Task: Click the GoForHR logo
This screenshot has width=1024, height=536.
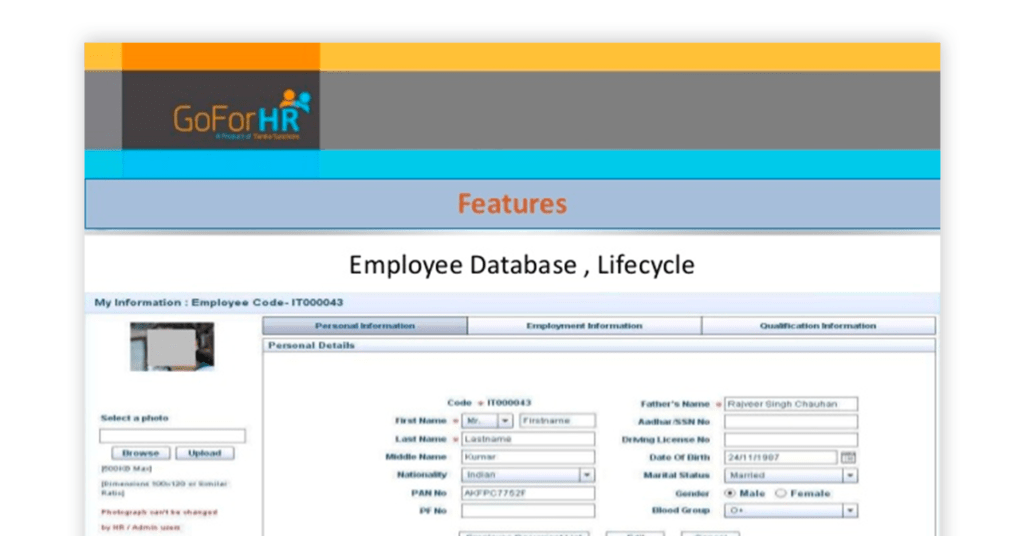Action: [242, 115]
